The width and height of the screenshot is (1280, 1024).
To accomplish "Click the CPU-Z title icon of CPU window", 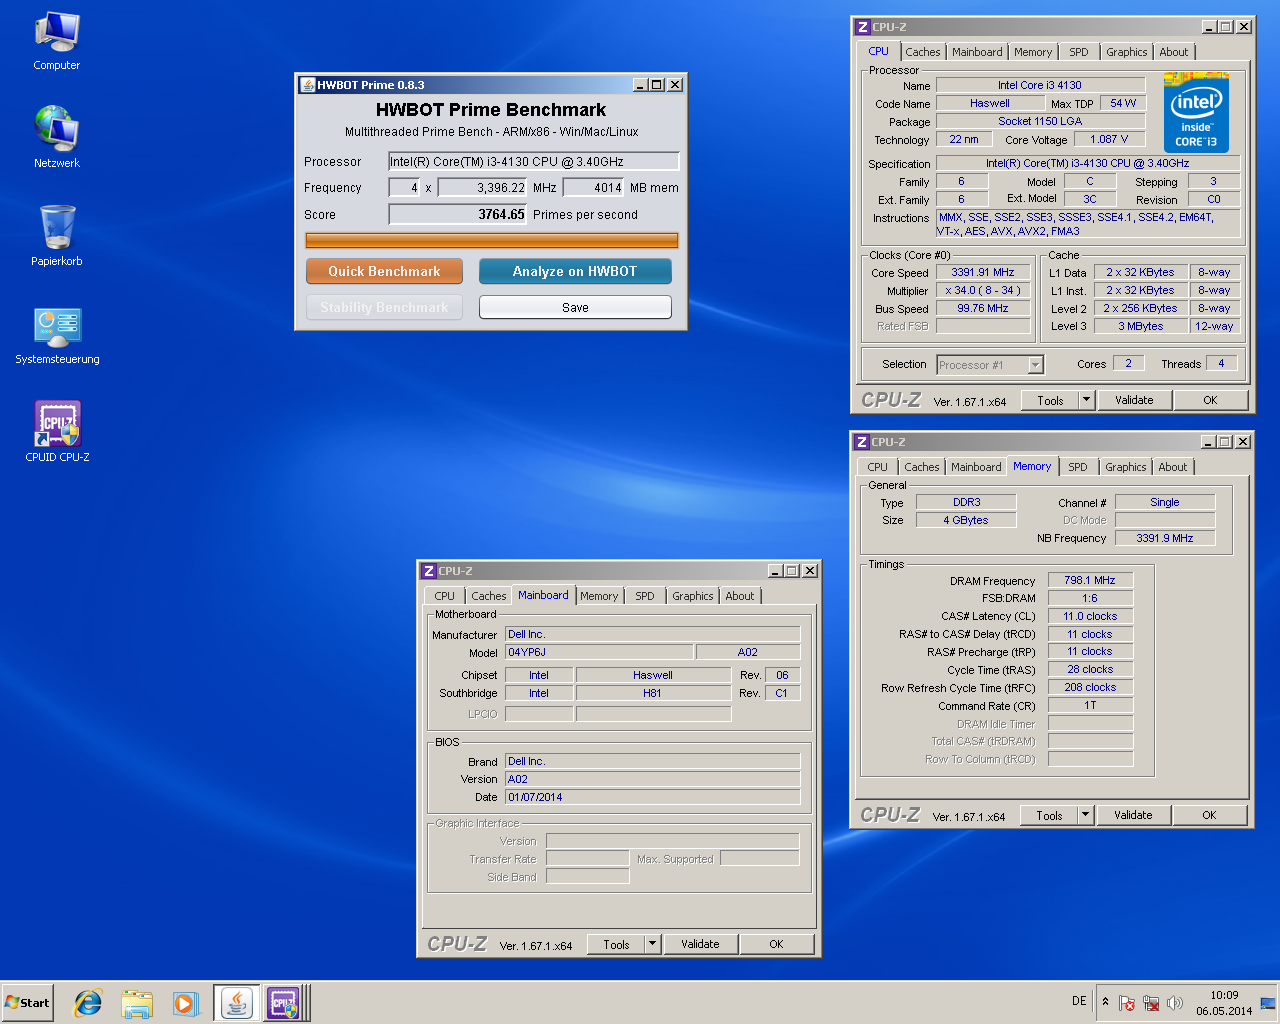I will coord(862,27).
